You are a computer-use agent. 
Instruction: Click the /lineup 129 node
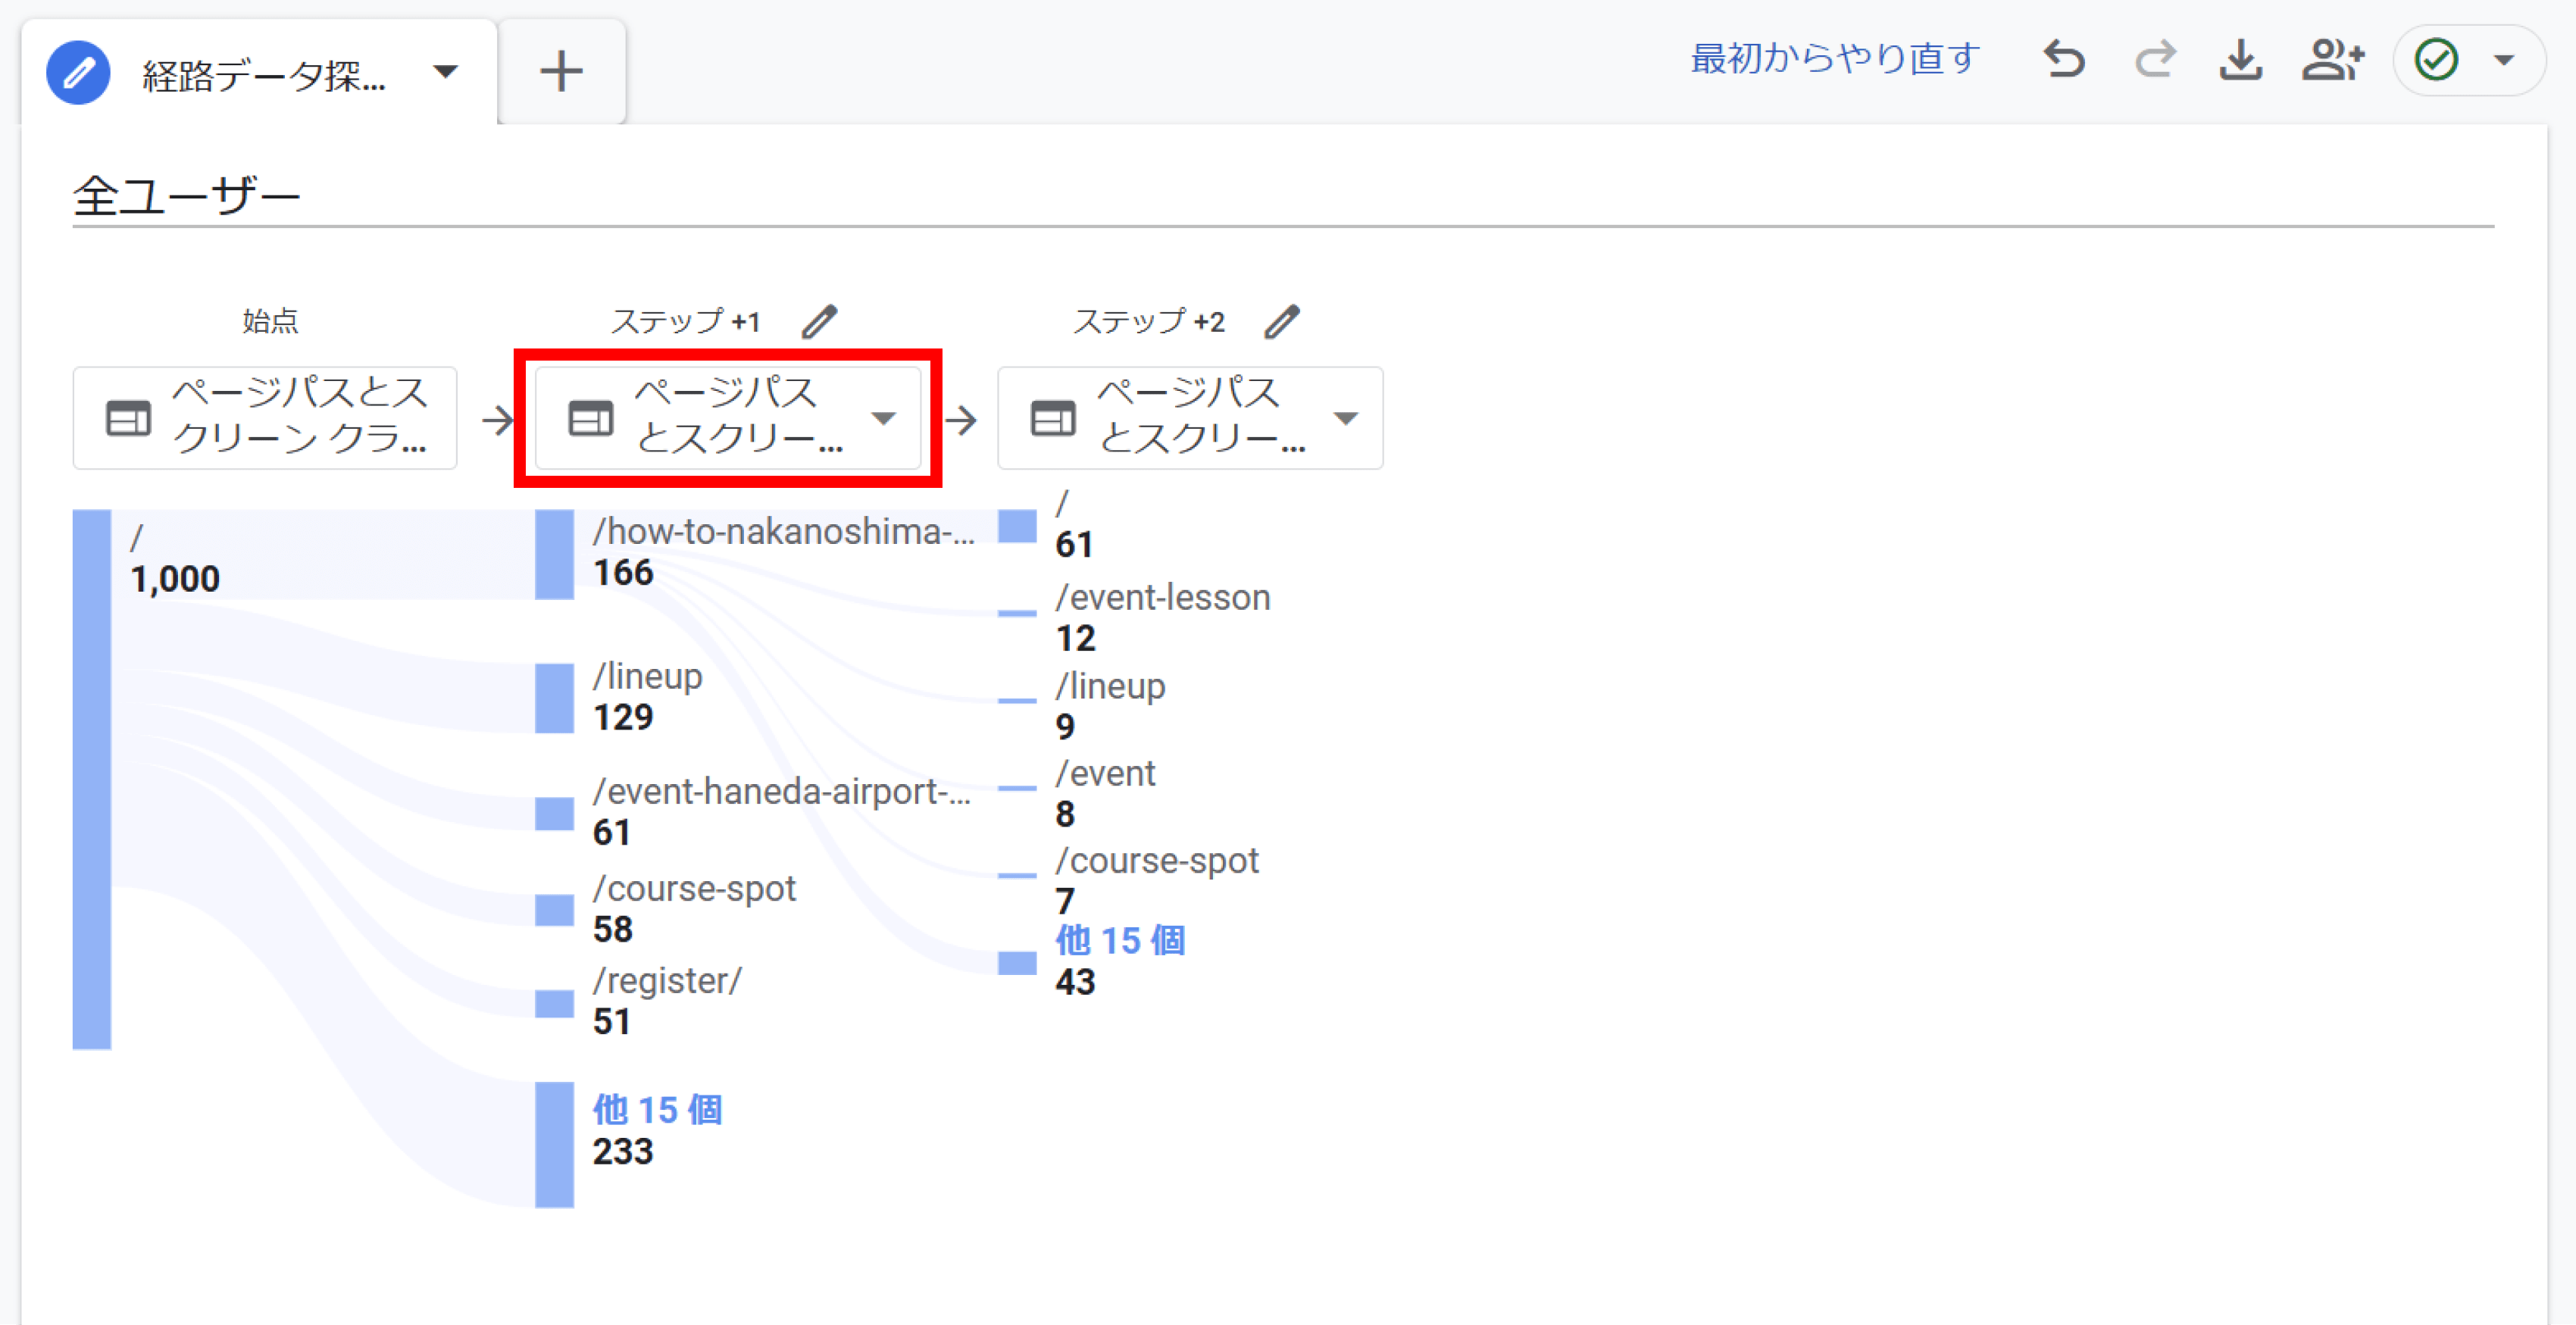click(x=554, y=698)
